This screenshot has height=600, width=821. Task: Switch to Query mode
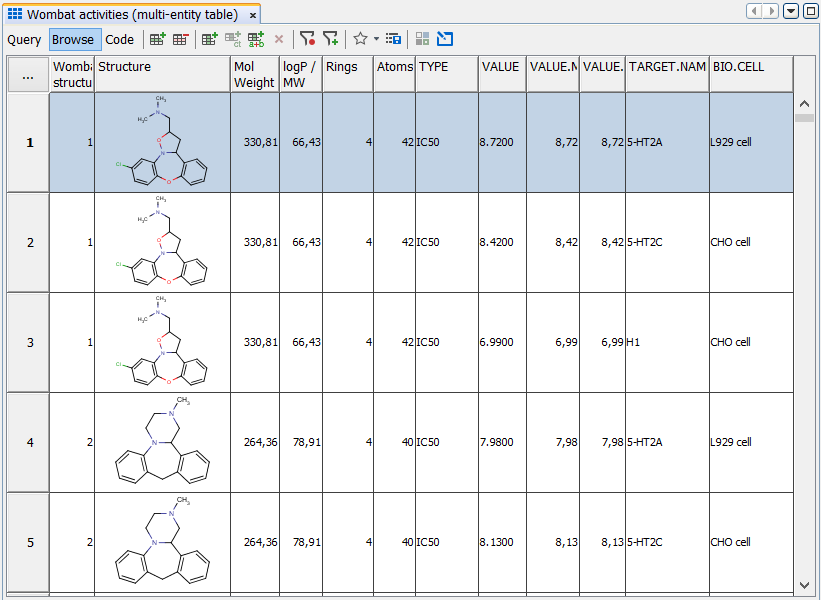24,40
